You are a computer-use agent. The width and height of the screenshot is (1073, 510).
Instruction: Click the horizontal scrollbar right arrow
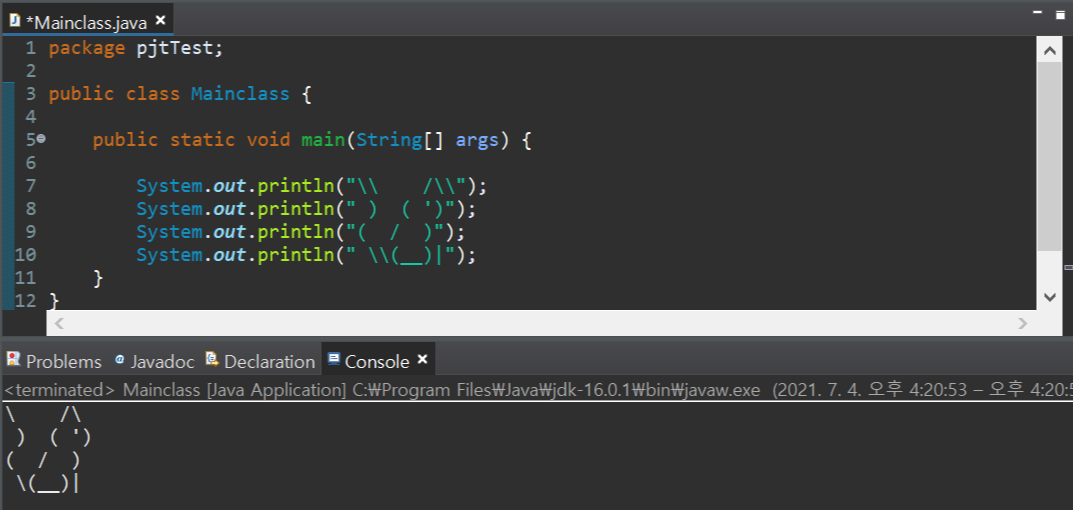click(x=1022, y=322)
